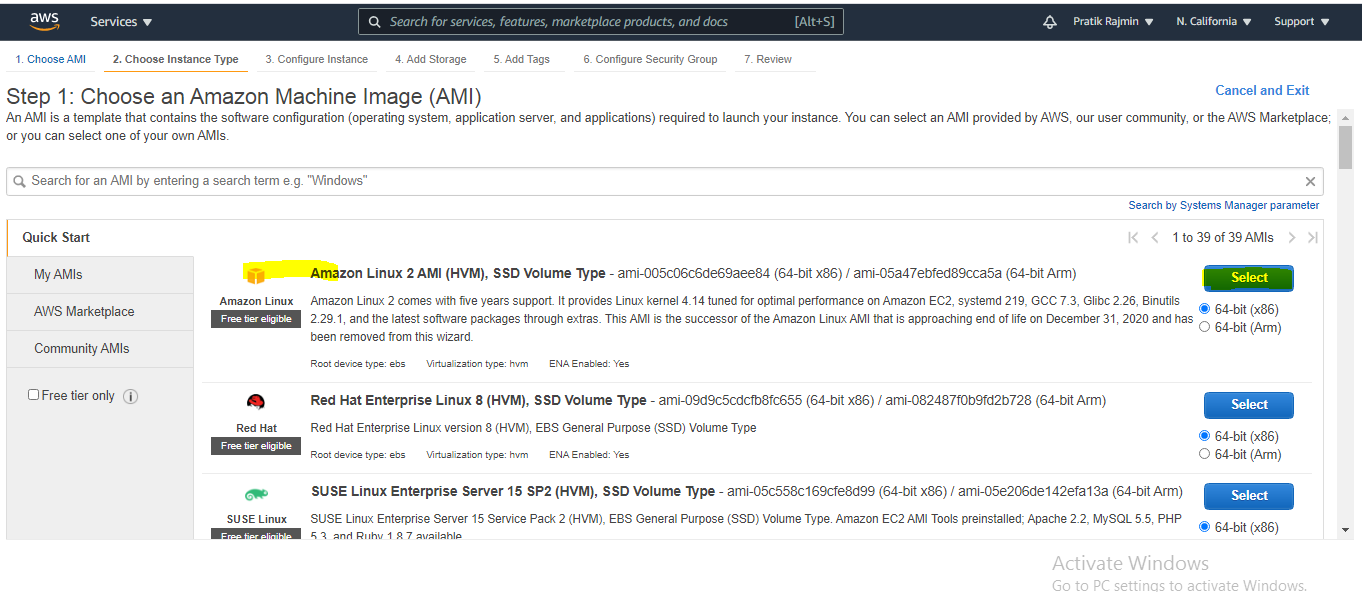
Task: Go to previous page of AMI results
Action: click(x=1155, y=238)
